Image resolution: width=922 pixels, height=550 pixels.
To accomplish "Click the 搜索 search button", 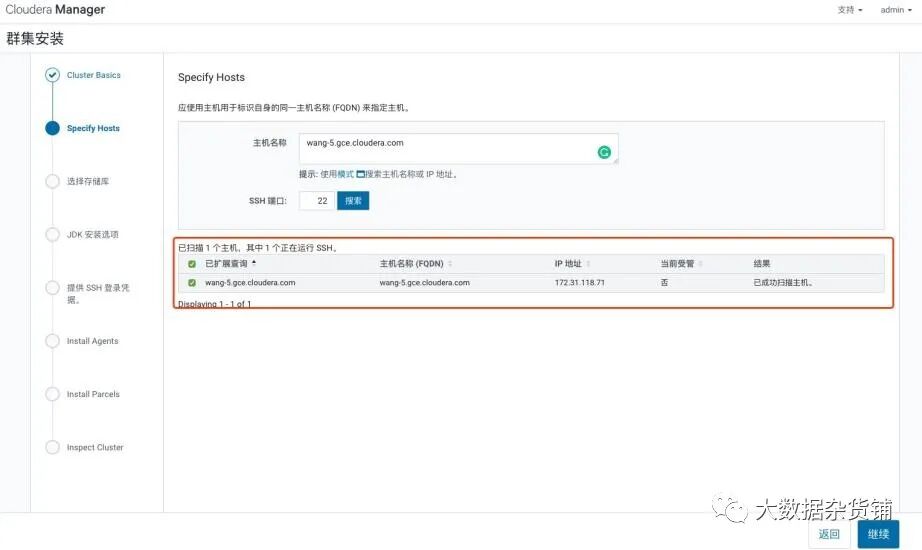I will coord(353,201).
